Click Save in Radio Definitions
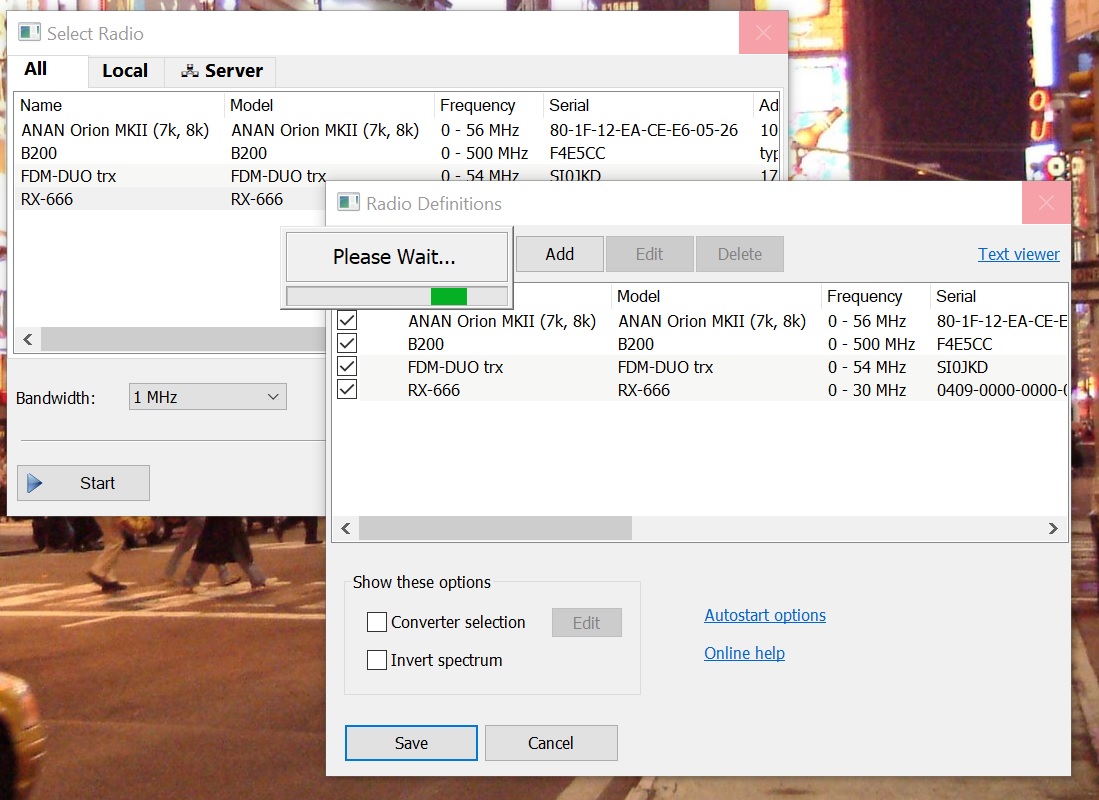The image size is (1099, 800). (x=411, y=743)
